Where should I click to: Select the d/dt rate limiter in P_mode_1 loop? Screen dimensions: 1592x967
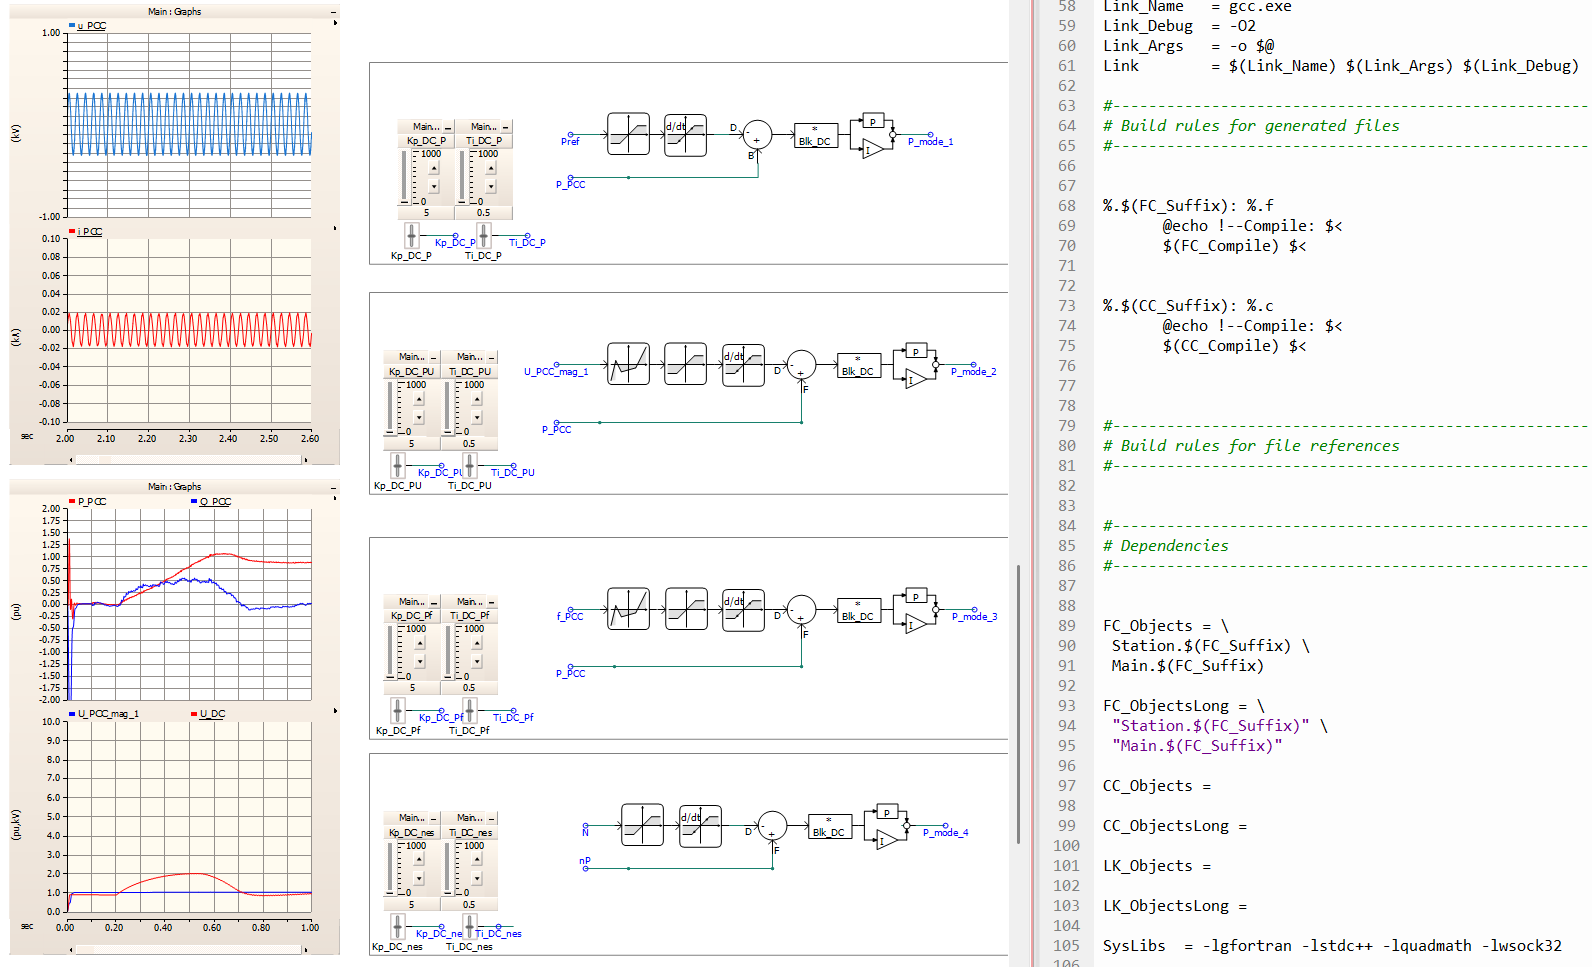pyautogui.click(x=685, y=134)
